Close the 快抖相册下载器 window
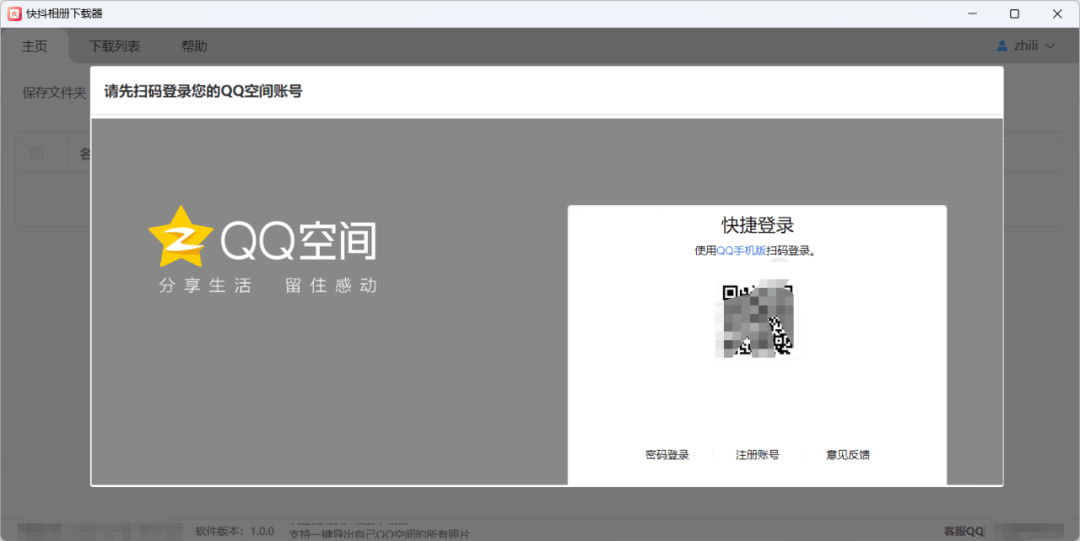This screenshot has height=541, width=1080. 1057,14
